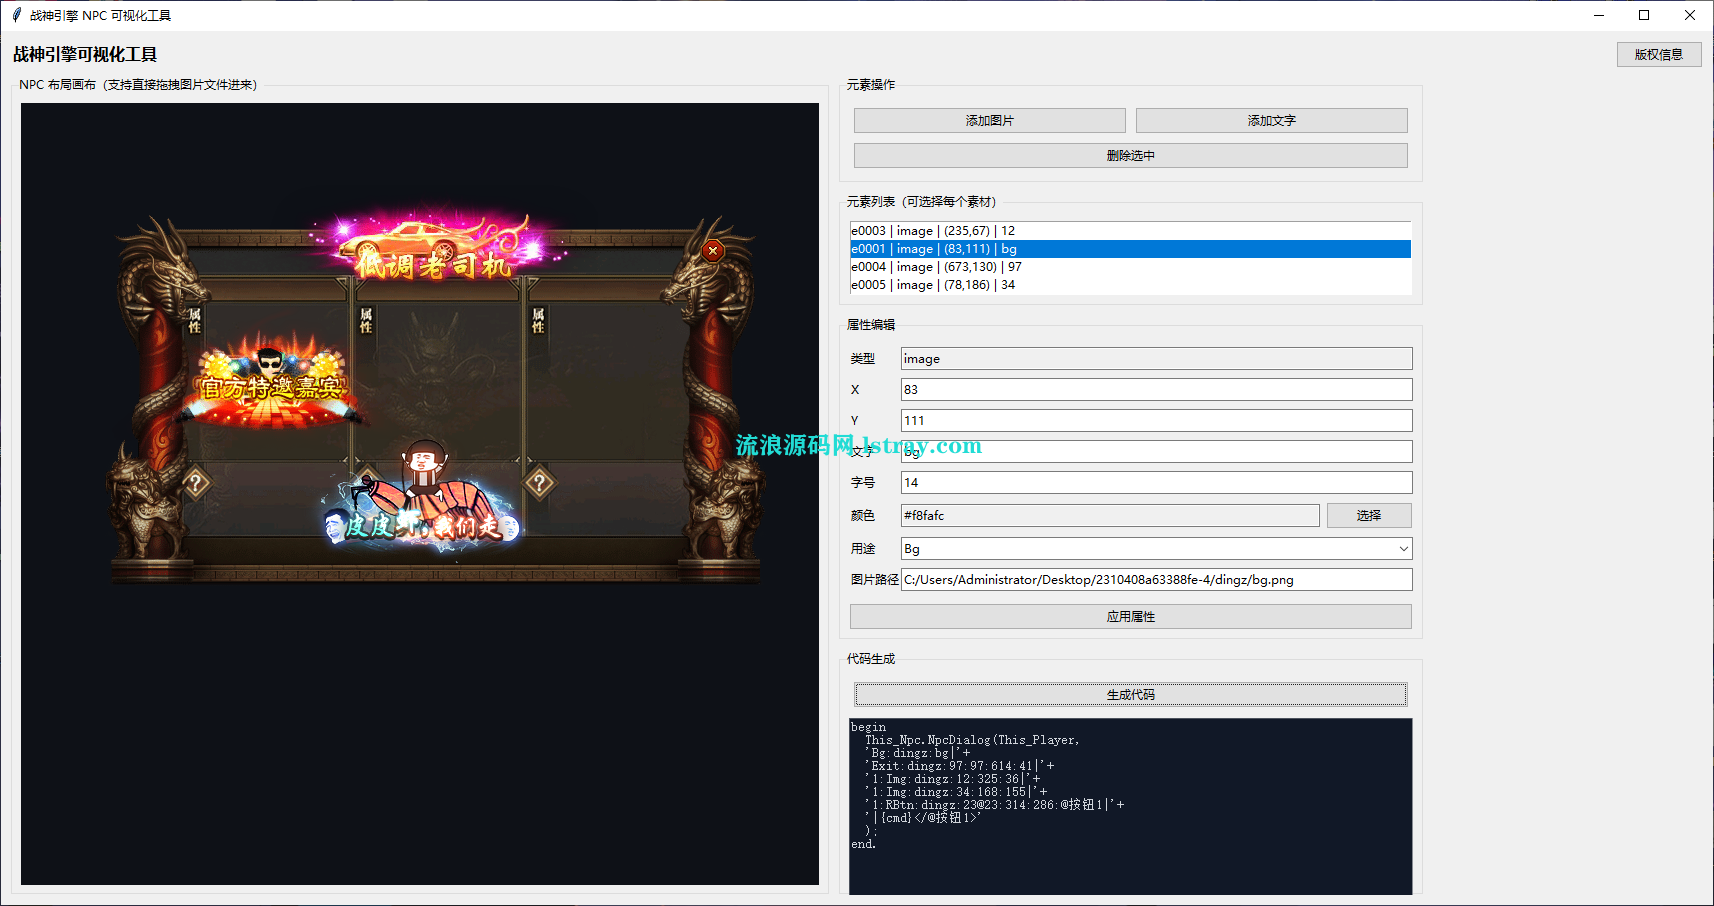Open 版权信息 copyright info
Viewport: 1714px width, 906px height.
point(1658,55)
